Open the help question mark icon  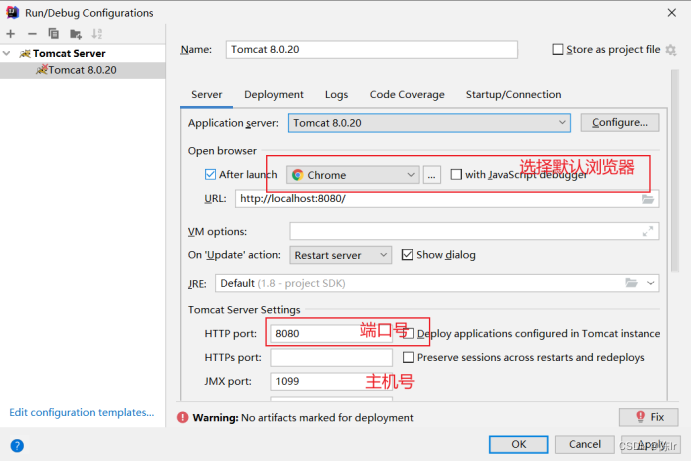click(17, 446)
